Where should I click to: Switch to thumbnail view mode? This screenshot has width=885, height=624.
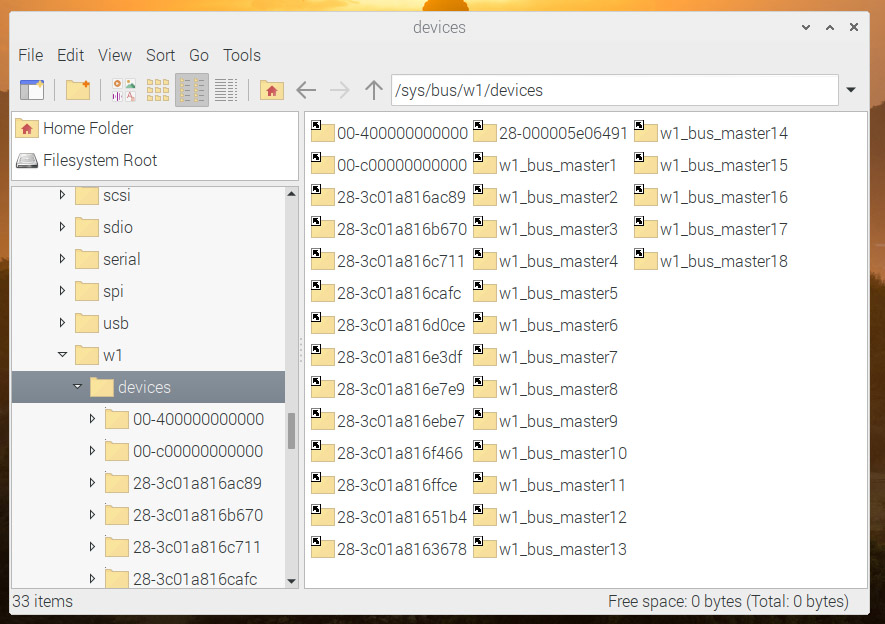(158, 90)
